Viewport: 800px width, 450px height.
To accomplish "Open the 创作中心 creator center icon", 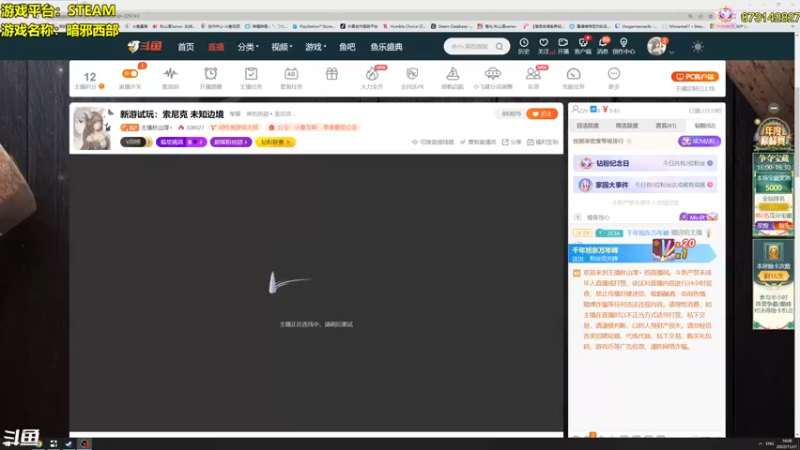I will (x=623, y=45).
